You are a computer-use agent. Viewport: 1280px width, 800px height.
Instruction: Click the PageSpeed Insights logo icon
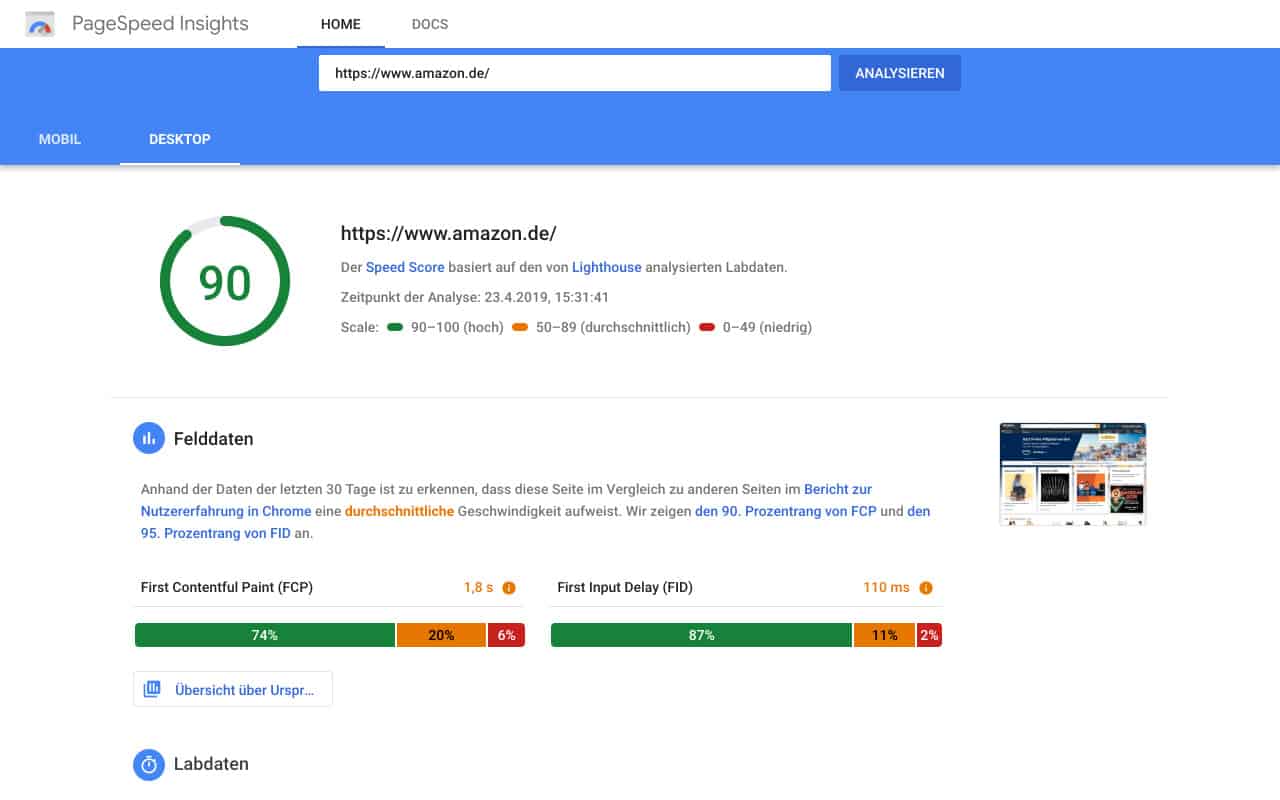click(41, 24)
